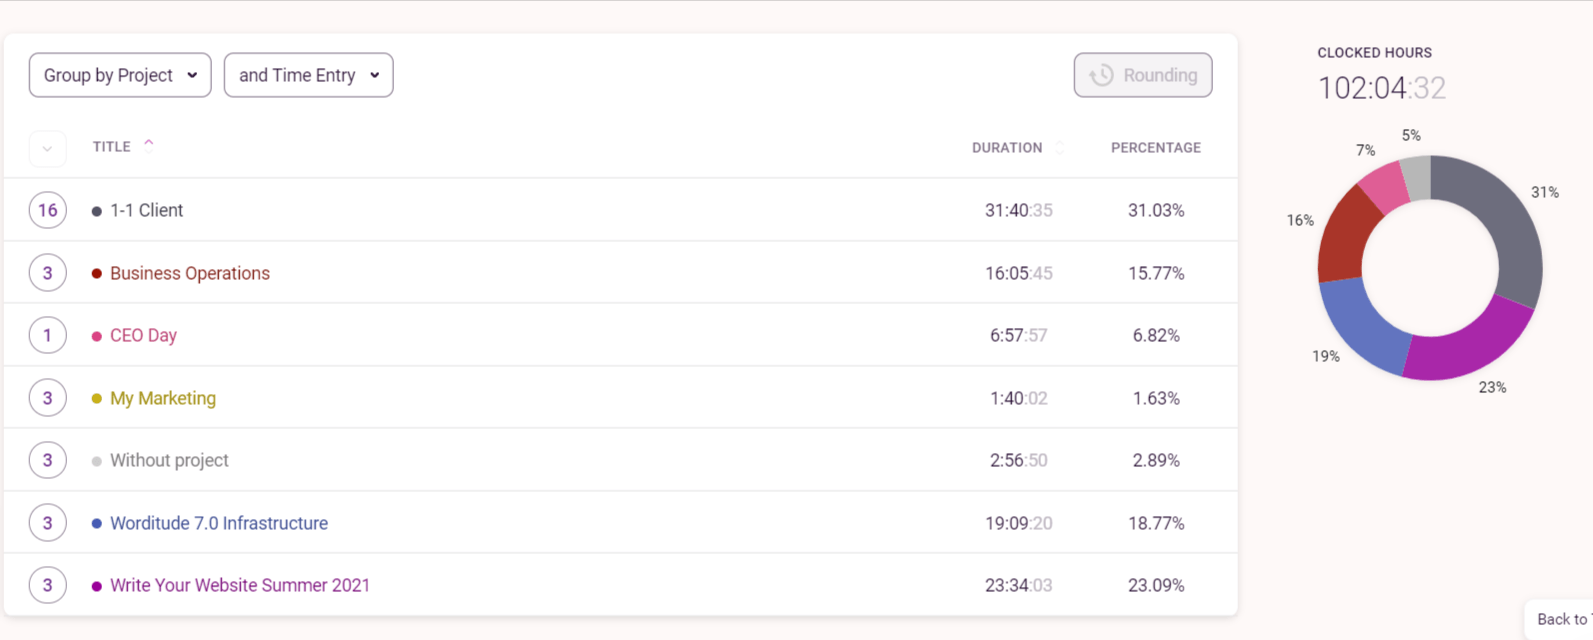
Task: Click the Worditude 7.0 Infrastructure blue dot
Action: point(97,524)
